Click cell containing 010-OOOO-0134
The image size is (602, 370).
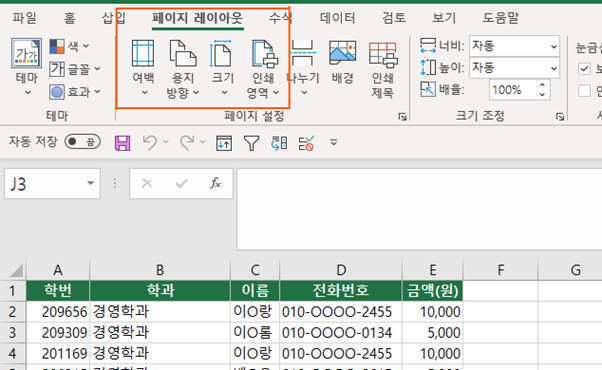[x=341, y=332]
